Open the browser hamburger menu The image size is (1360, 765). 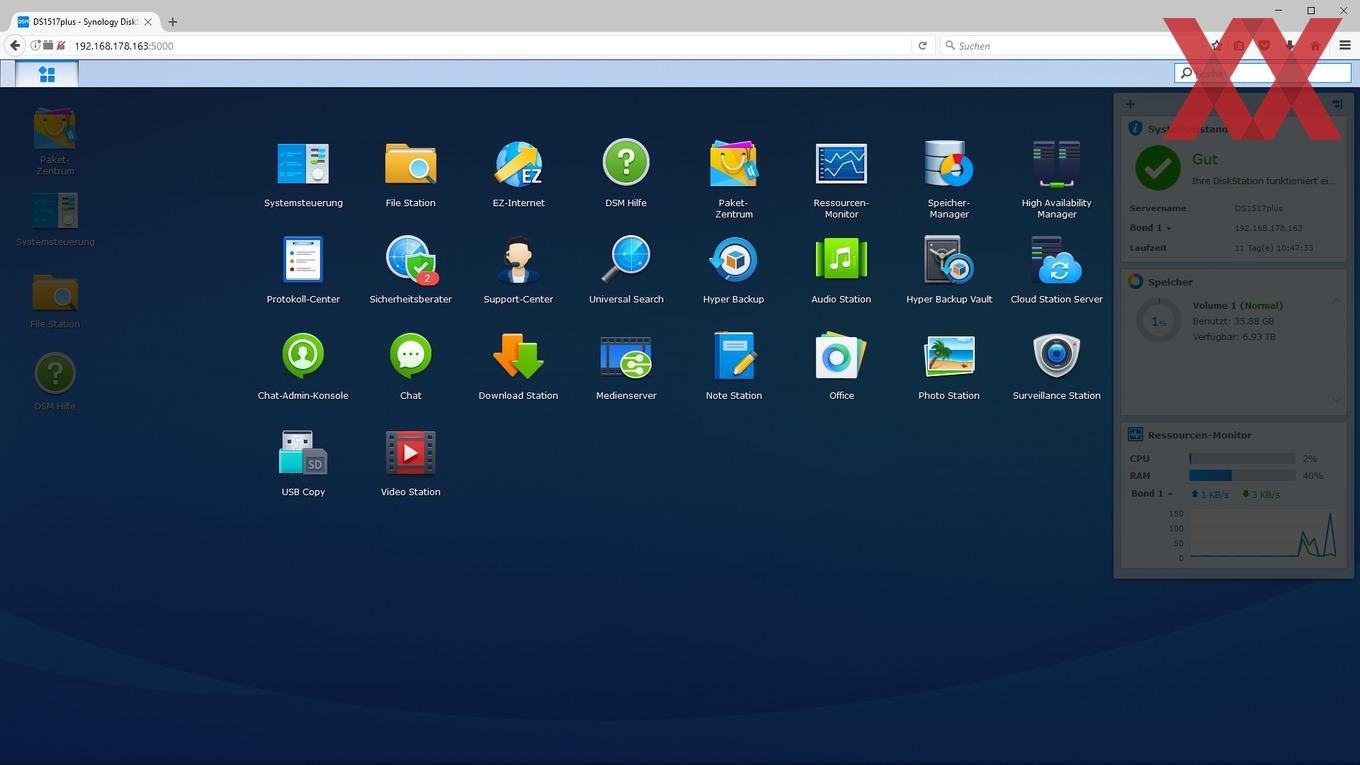1345,46
